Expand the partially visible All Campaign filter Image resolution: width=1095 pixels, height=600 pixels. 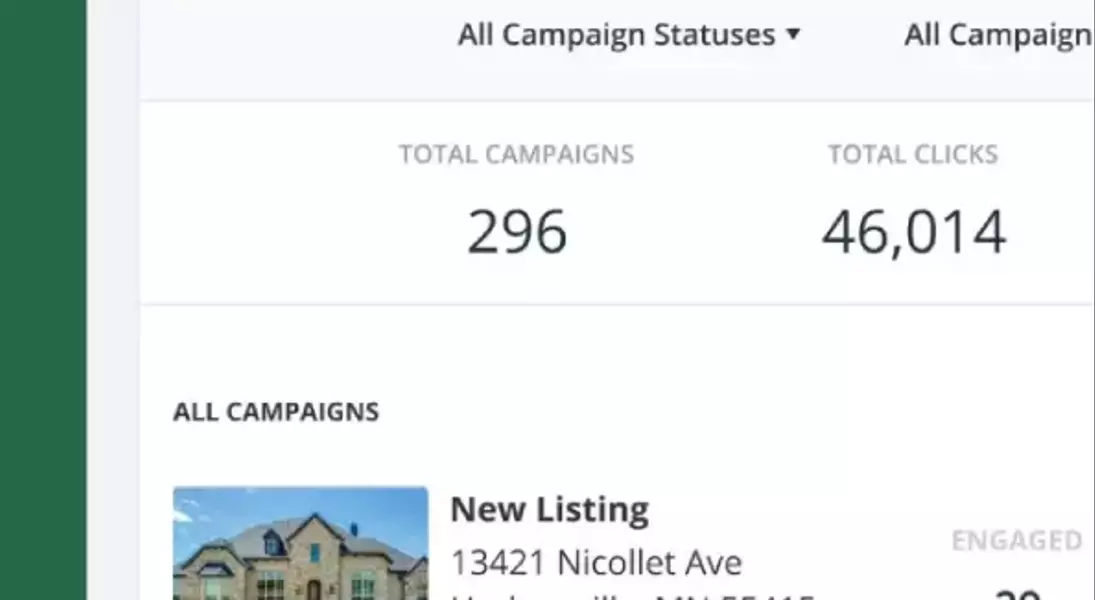(997, 35)
